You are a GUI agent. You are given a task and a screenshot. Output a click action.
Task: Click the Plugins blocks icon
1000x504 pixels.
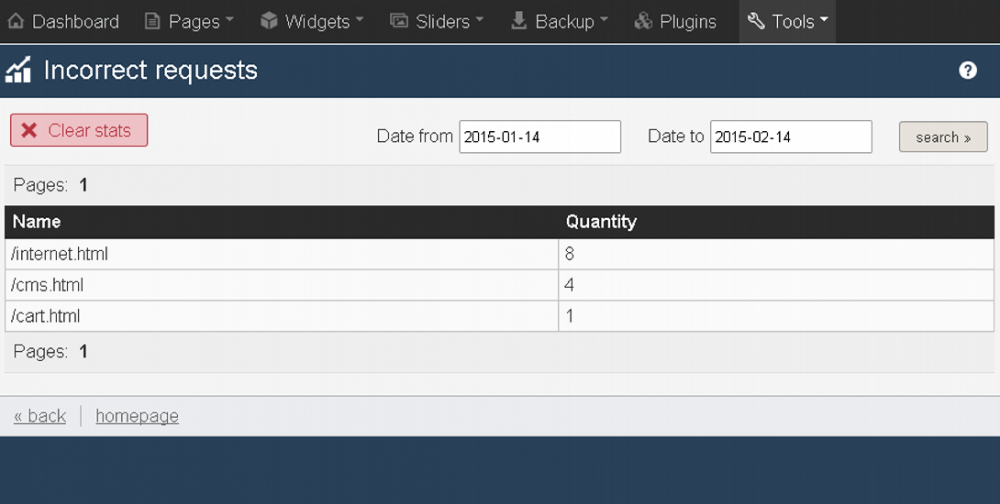point(643,21)
